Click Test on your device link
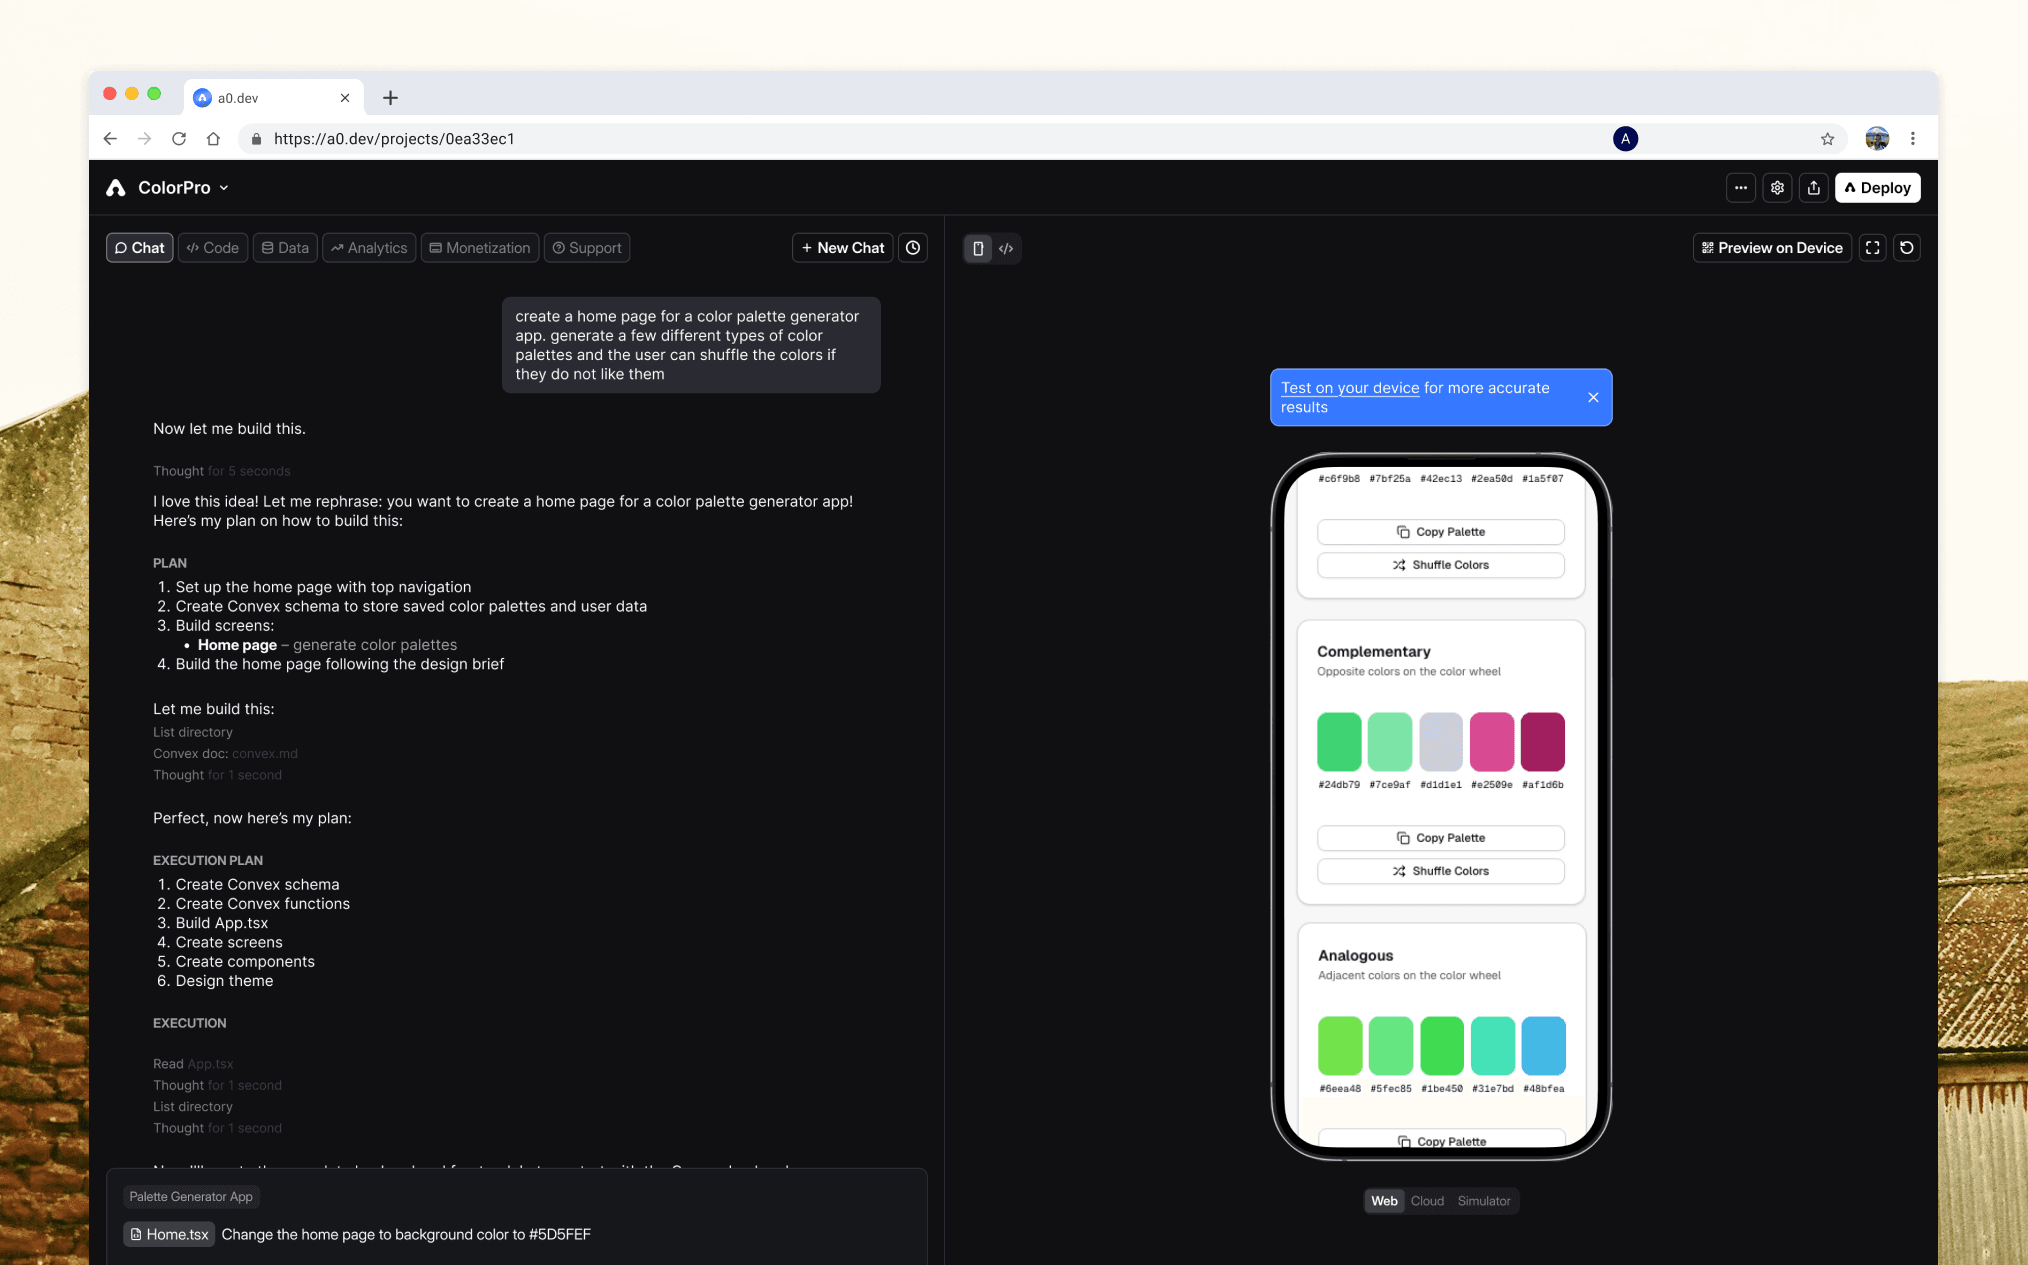Screen dimensions: 2028x1265 tap(1349, 388)
